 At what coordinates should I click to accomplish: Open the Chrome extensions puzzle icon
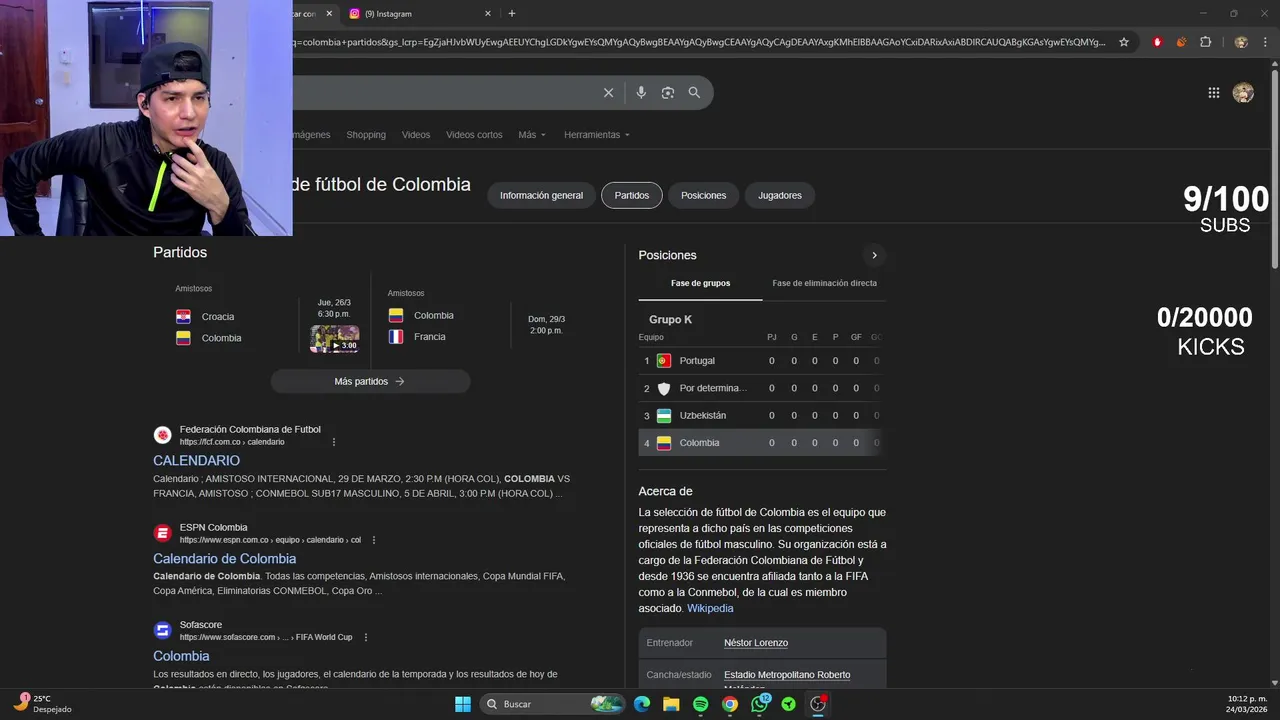point(1205,42)
